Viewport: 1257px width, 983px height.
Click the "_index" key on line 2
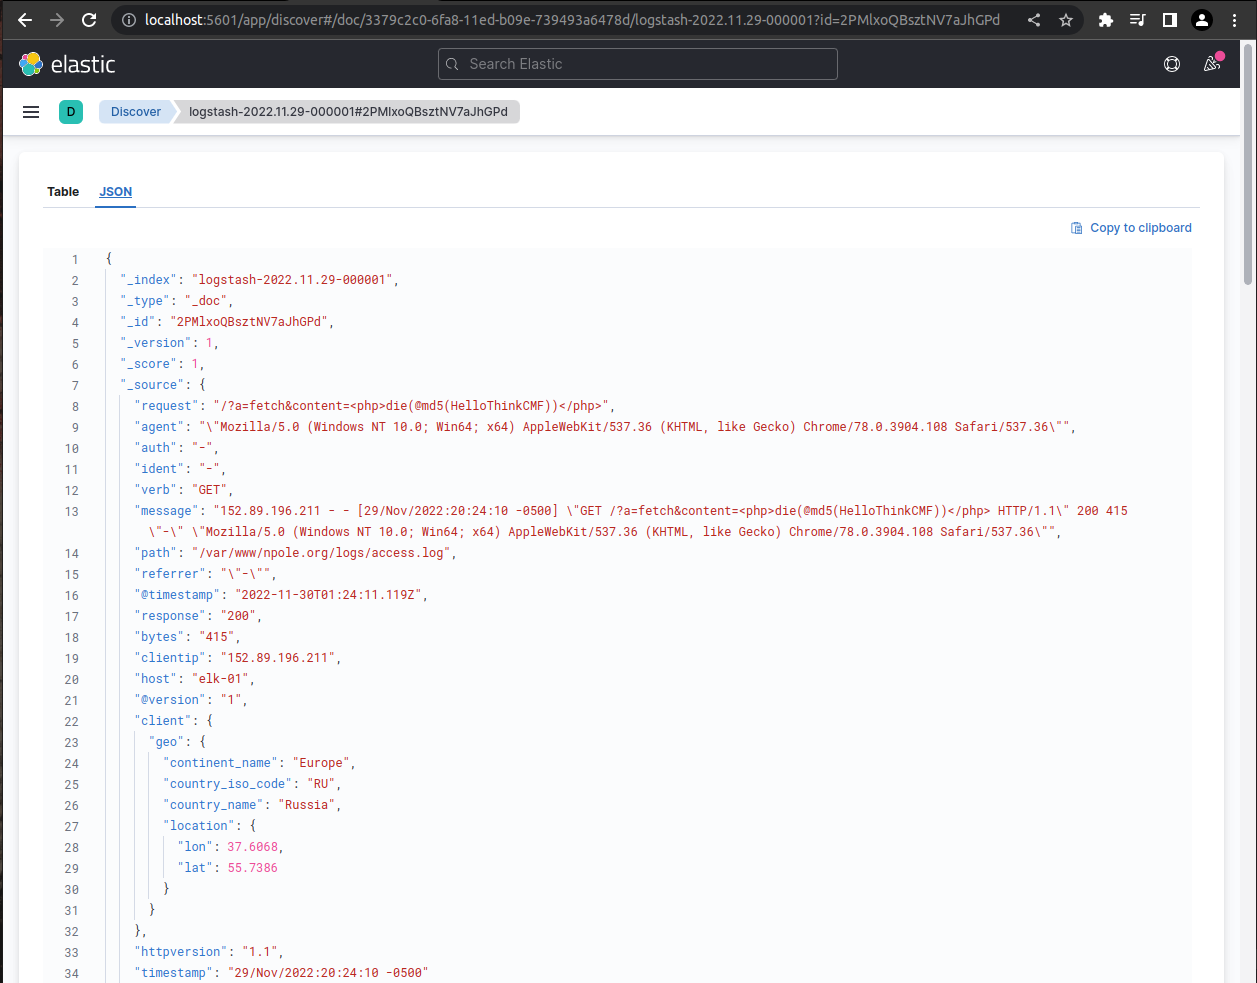point(149,280)
